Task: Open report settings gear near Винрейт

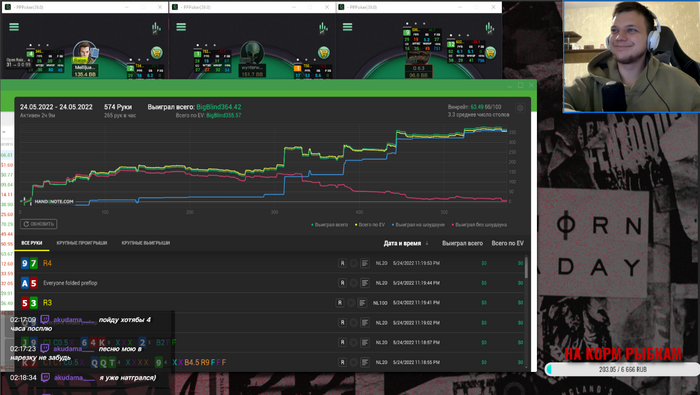Action: (520, 108)
